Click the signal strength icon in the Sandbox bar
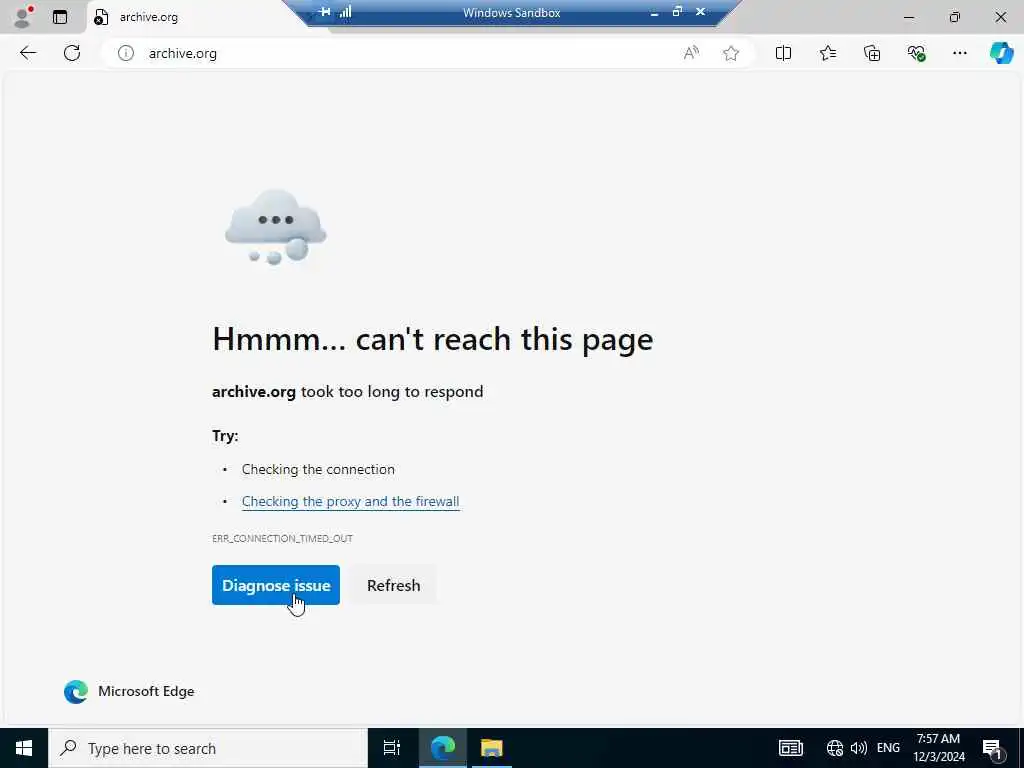 click(x=345, y=12)
